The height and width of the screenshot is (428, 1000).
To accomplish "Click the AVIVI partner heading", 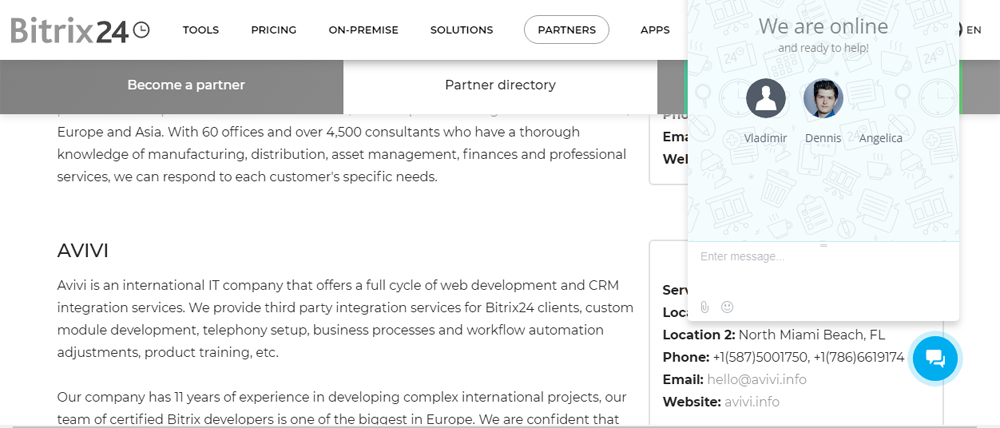I will tap(83, 251).
